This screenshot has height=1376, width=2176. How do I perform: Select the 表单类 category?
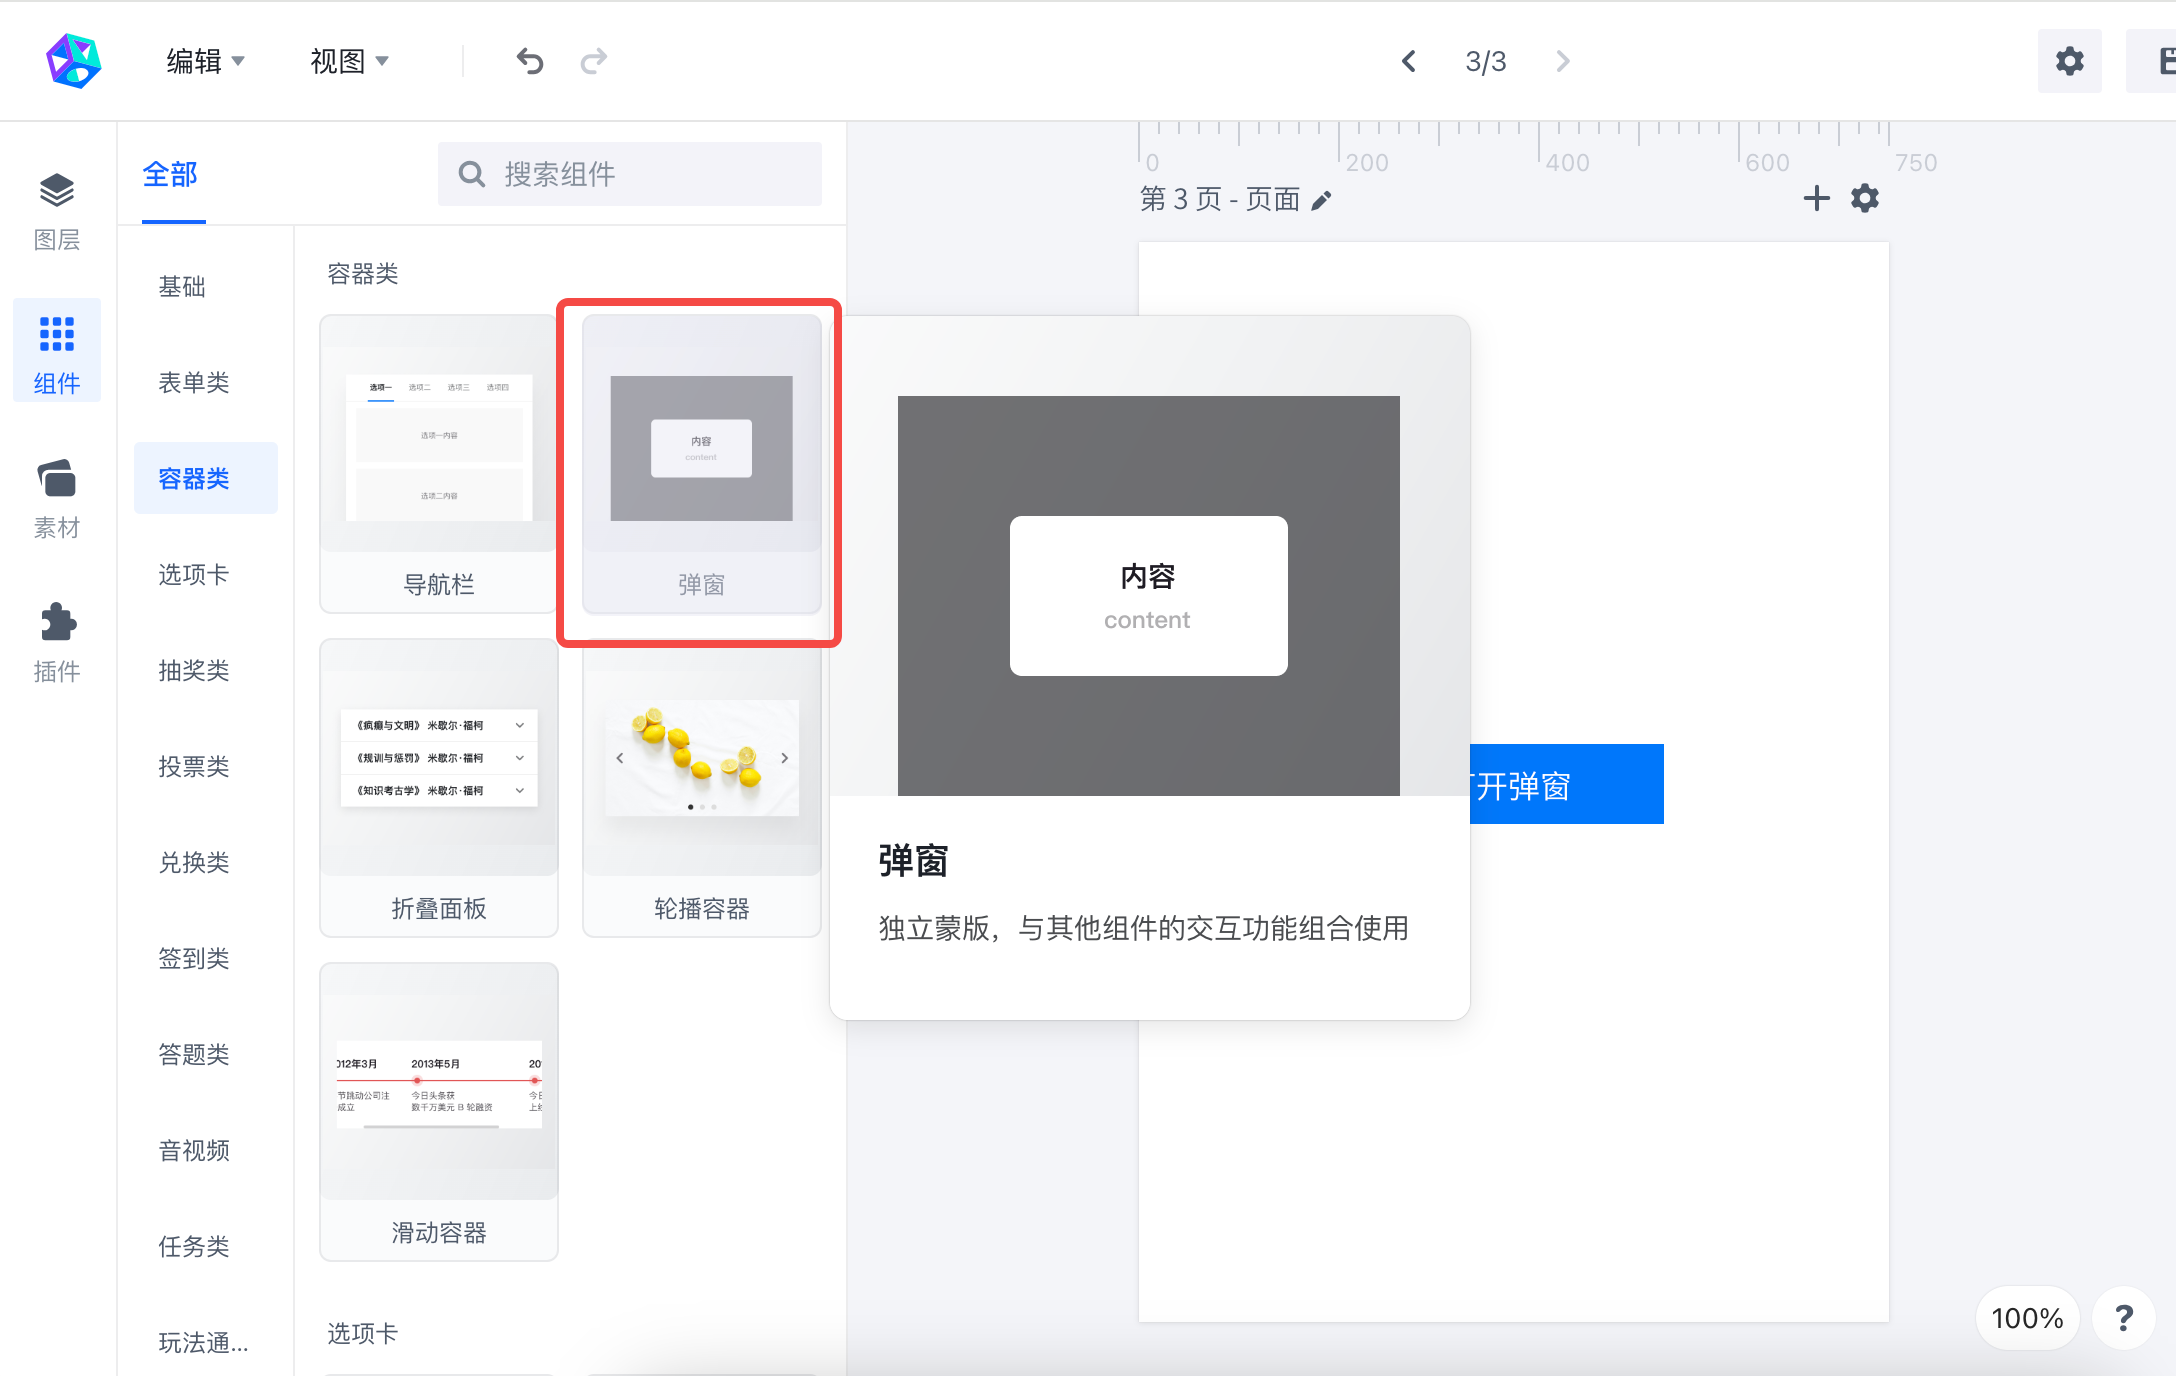pos(194,382)
